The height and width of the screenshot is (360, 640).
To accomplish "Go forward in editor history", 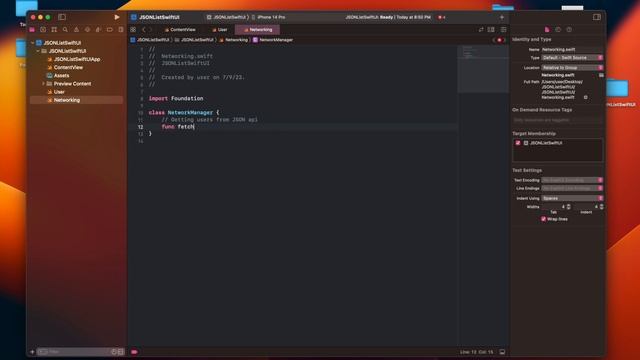I will coord(151,30).
